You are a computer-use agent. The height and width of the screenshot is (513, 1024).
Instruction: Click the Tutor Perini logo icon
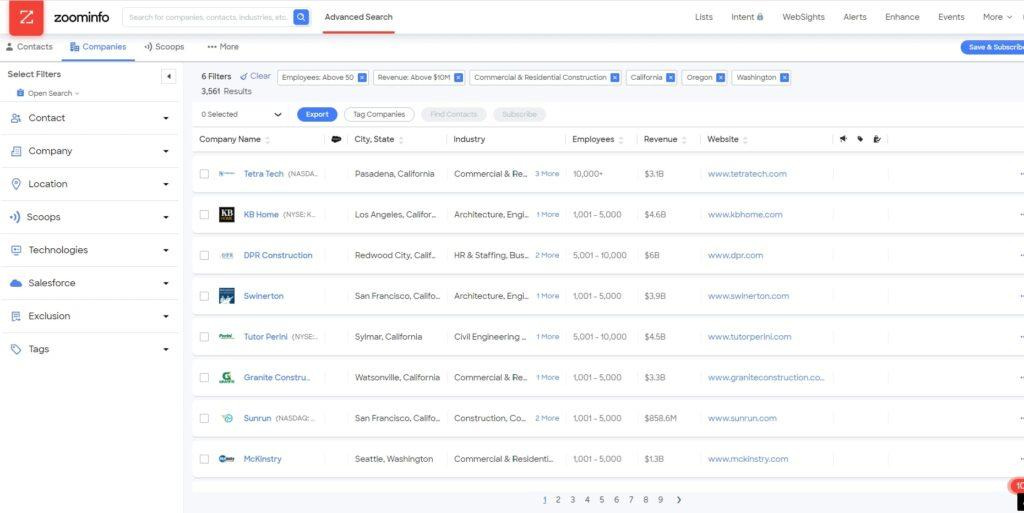[227, 337]
